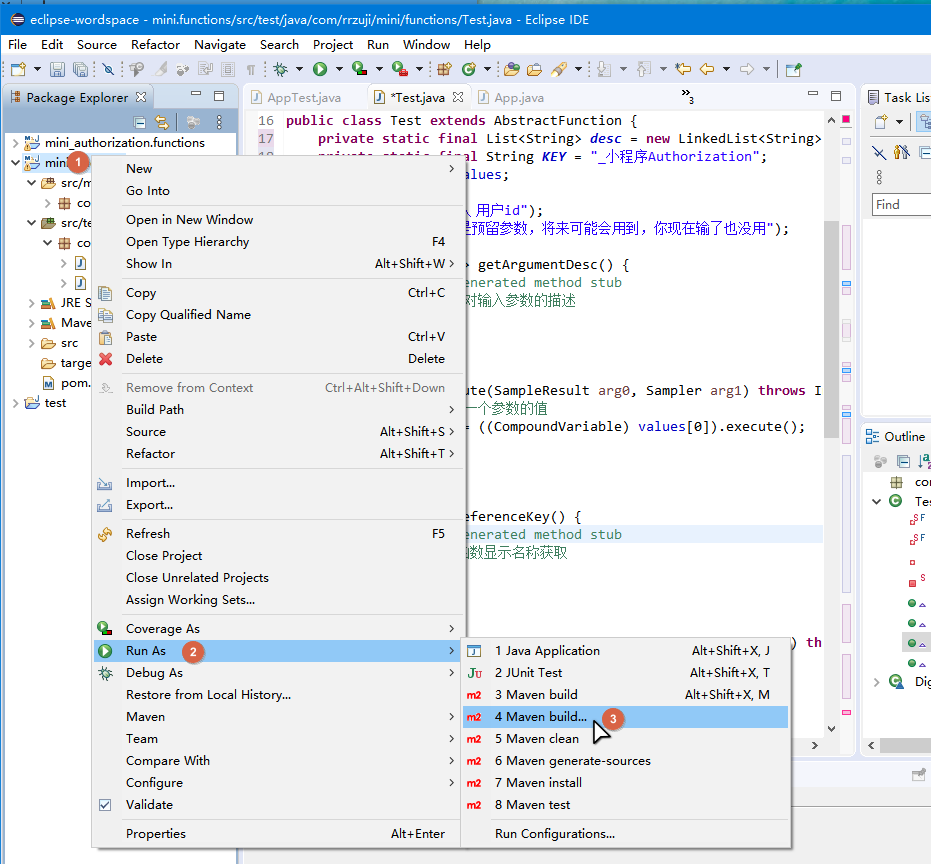Close the Test.java editor tab
Image resolution: width=931 pixels, height=864 pixels.
click(x=458, y=97)
